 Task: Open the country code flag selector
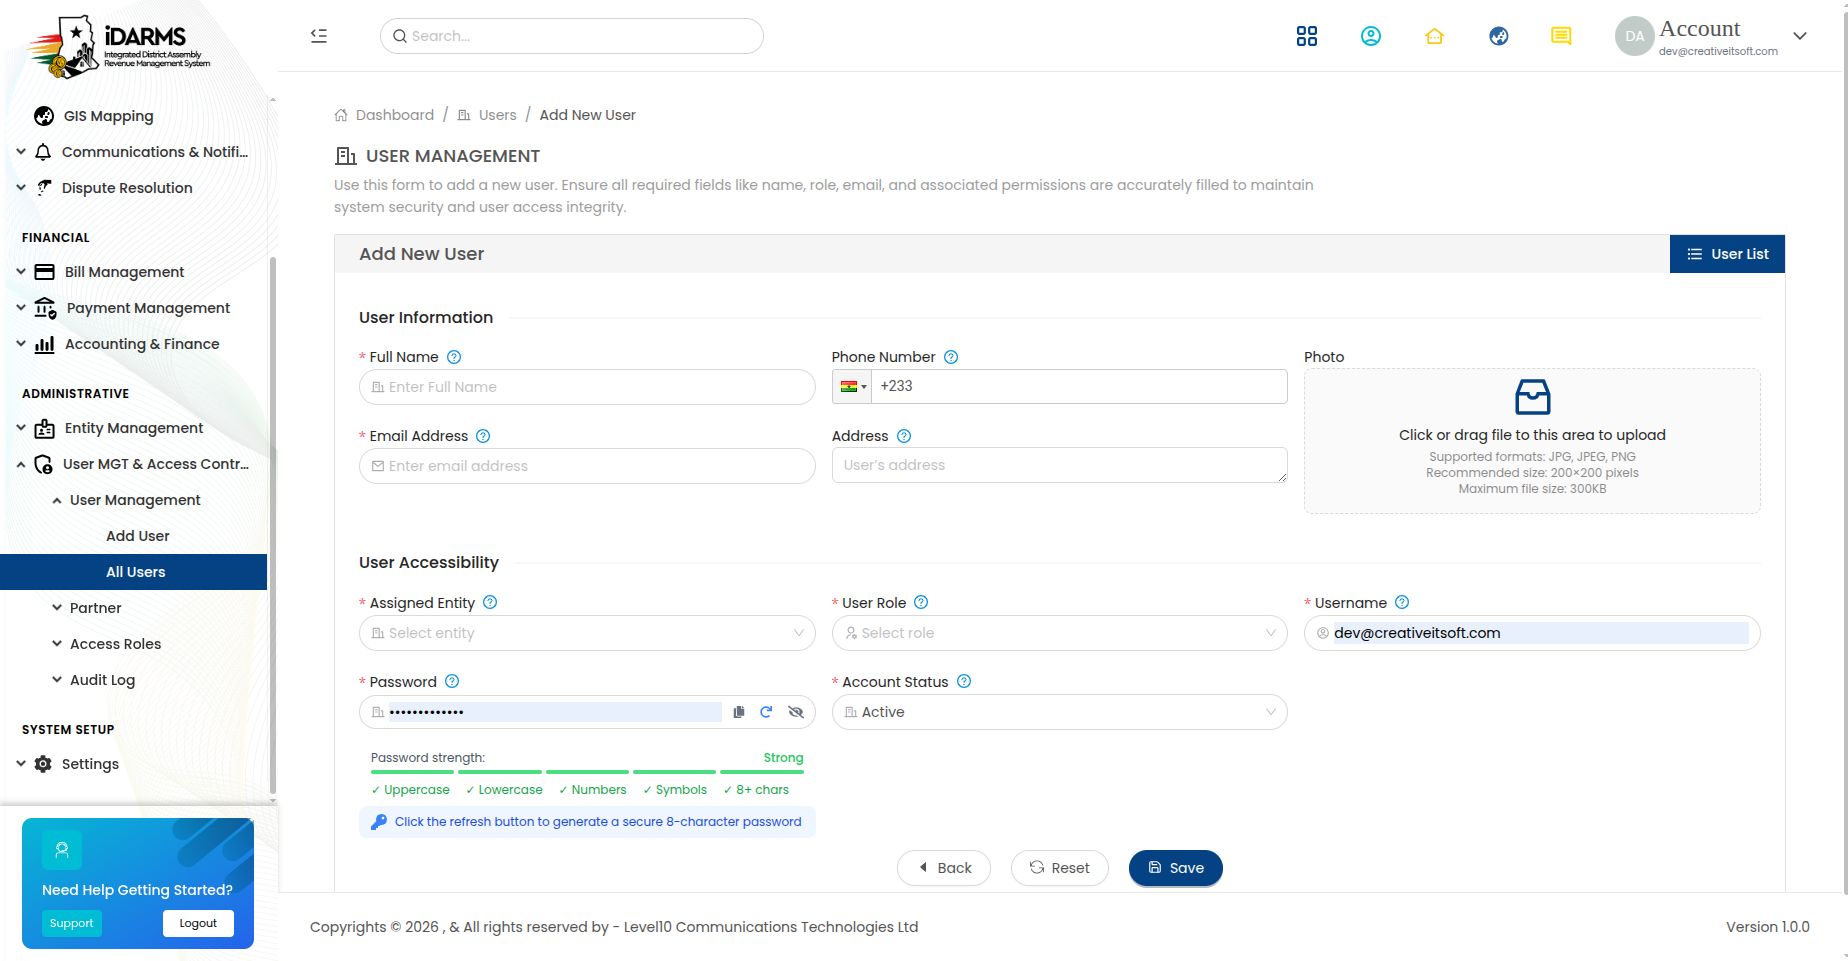pos(852,387)
